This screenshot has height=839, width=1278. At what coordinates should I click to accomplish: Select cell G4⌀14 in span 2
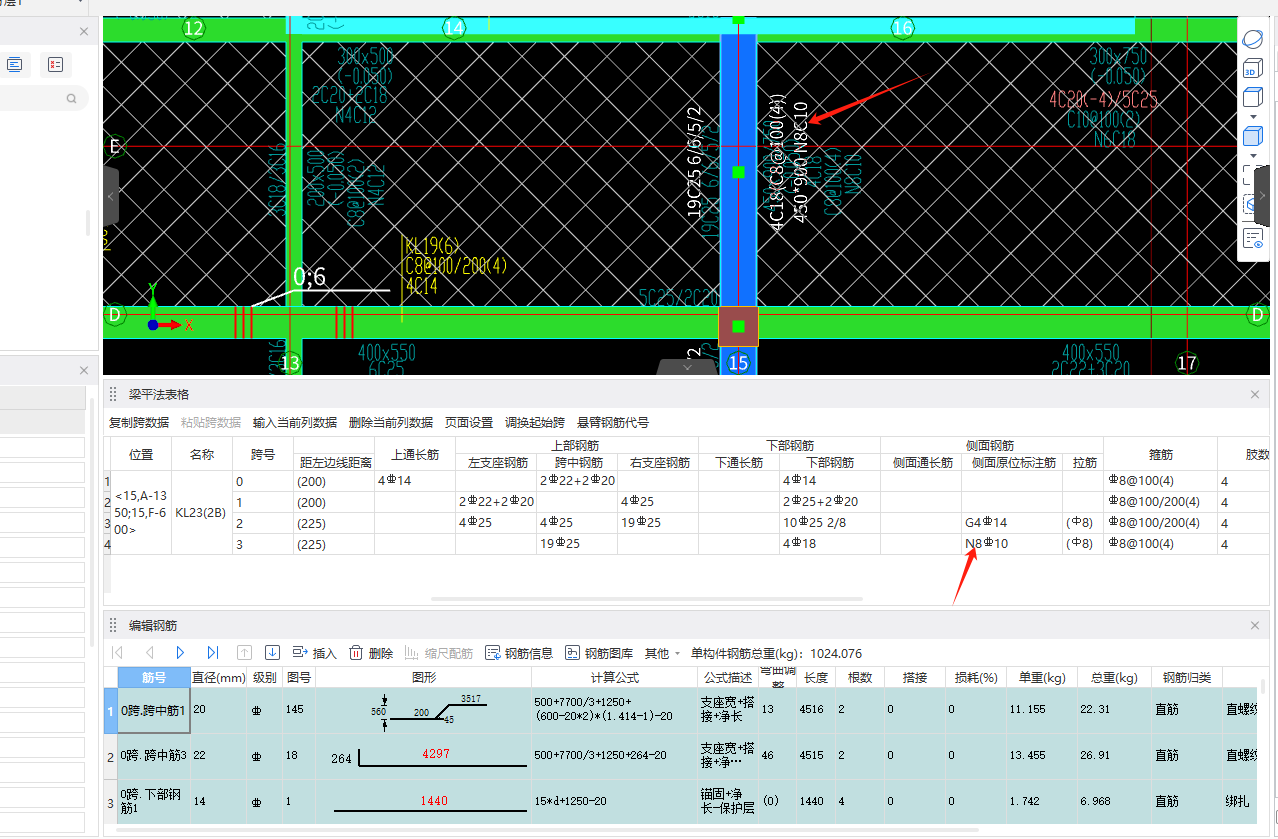pyautogui.click(x=1011, y=523)
